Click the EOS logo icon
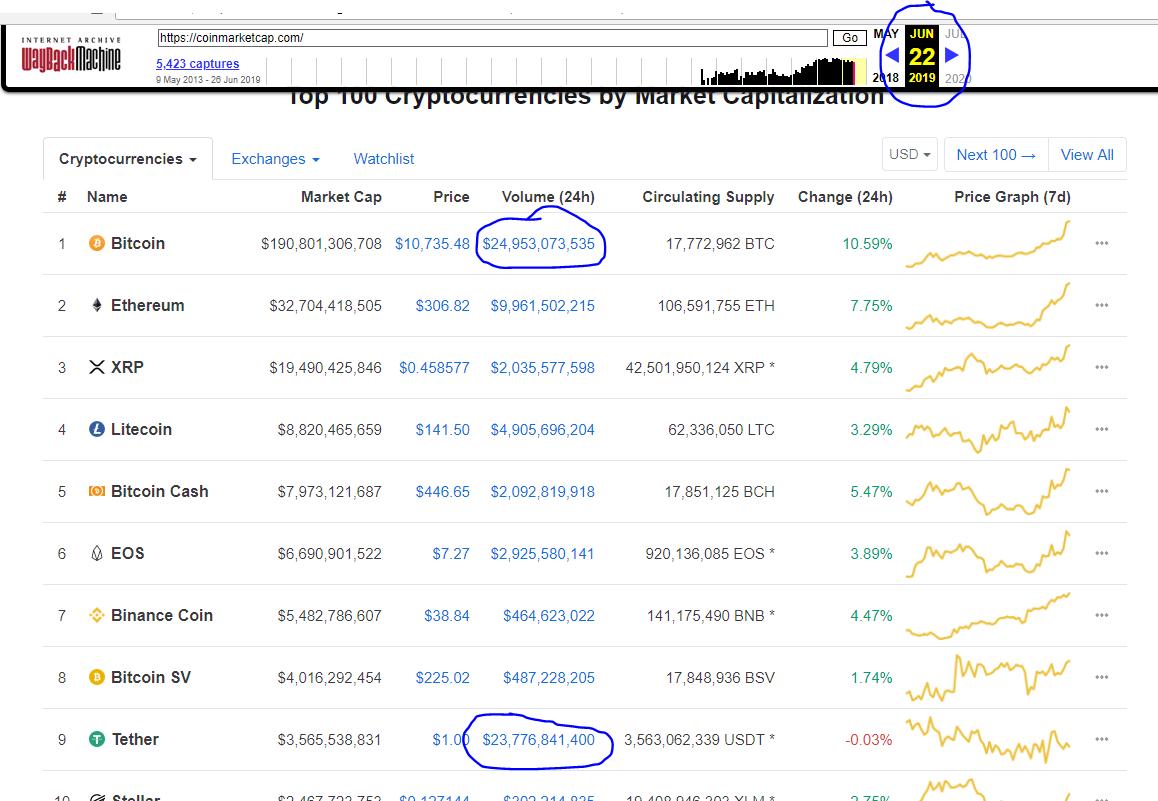Viewport: 1158px width, 801px height. [97, 553]
